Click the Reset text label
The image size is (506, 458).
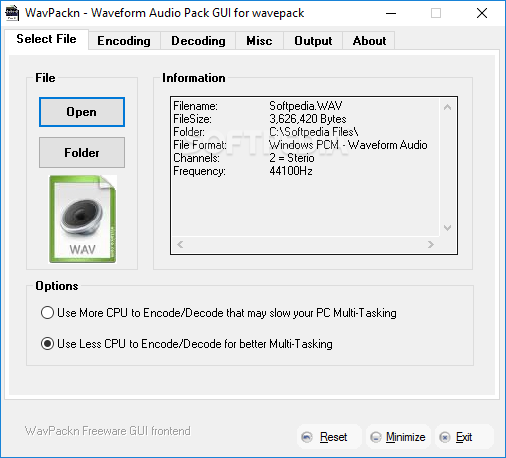(333, 437)
